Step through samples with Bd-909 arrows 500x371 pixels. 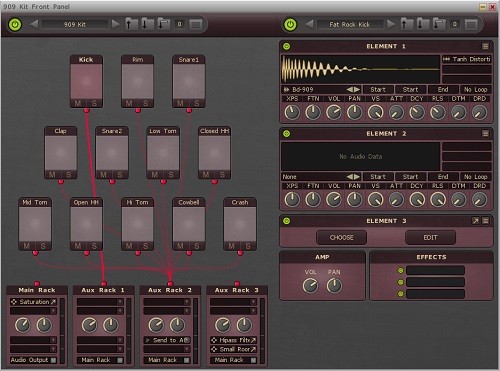pos(353,89)
